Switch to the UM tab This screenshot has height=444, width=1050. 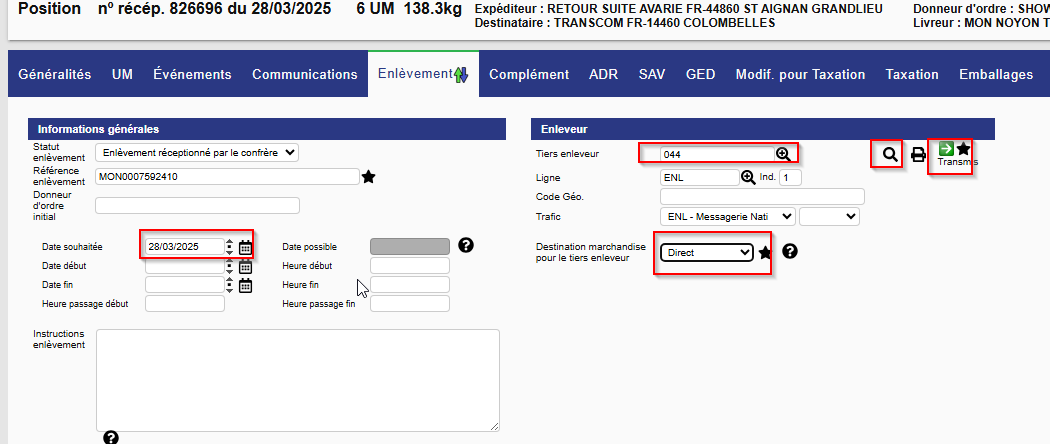pyautogui.click(x=122, y=74)
